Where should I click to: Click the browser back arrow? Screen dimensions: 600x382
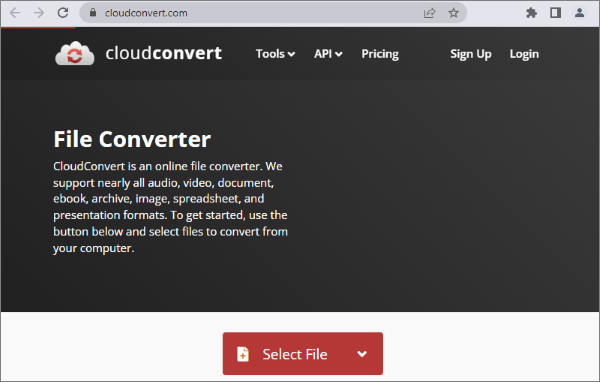[15, 13]
